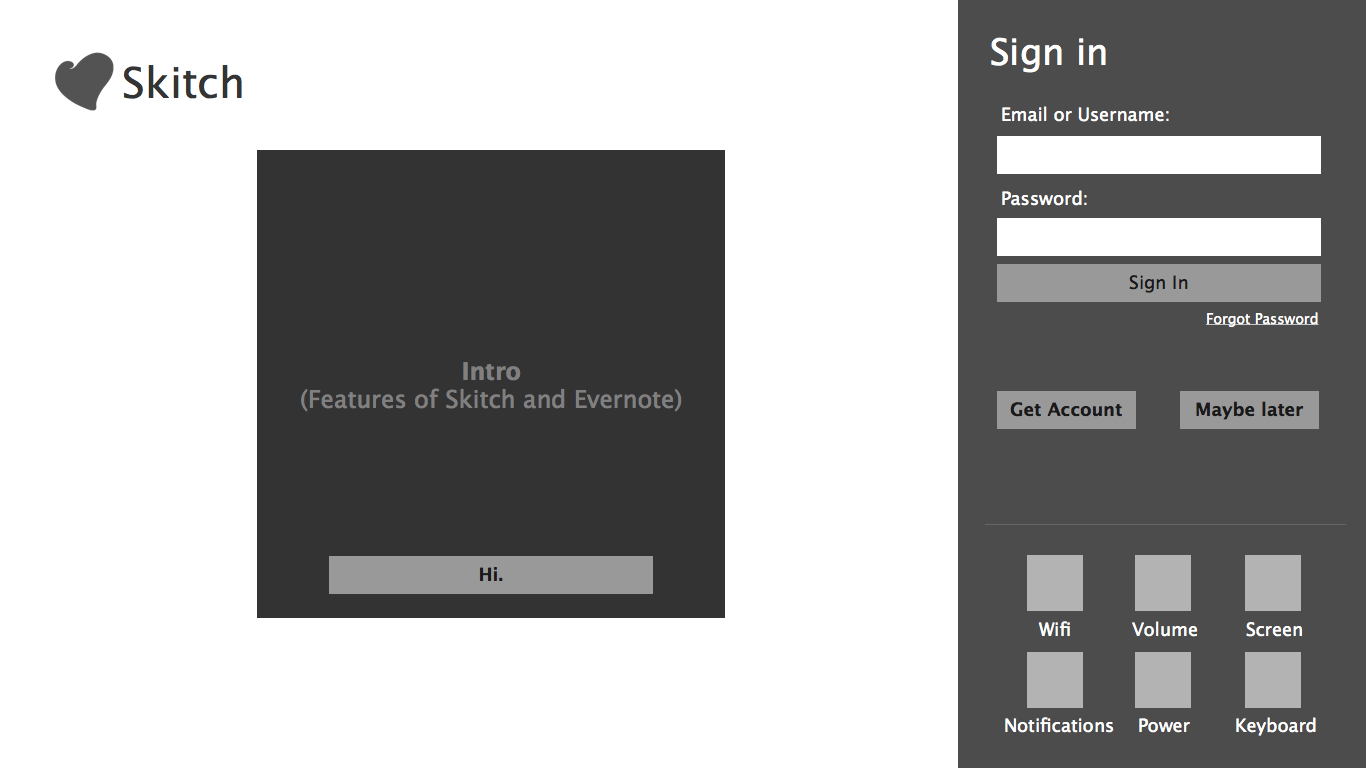
Task: Click the Email or Username field
Action: pos(1159,155)
